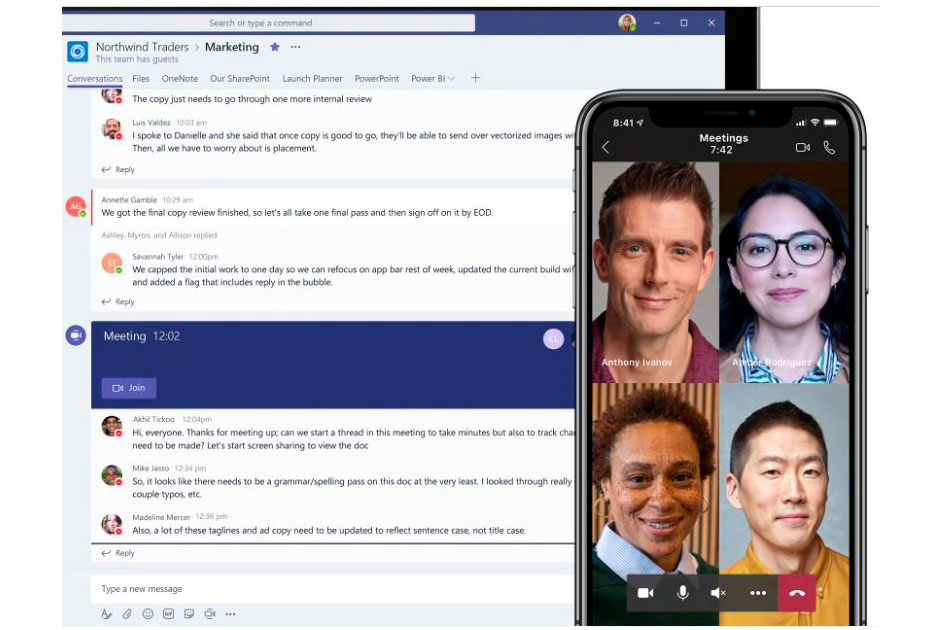The height and width of the screenshot is (630, 940).
Task: Go back on the phone Meetings screen
Action: [605, 147]
